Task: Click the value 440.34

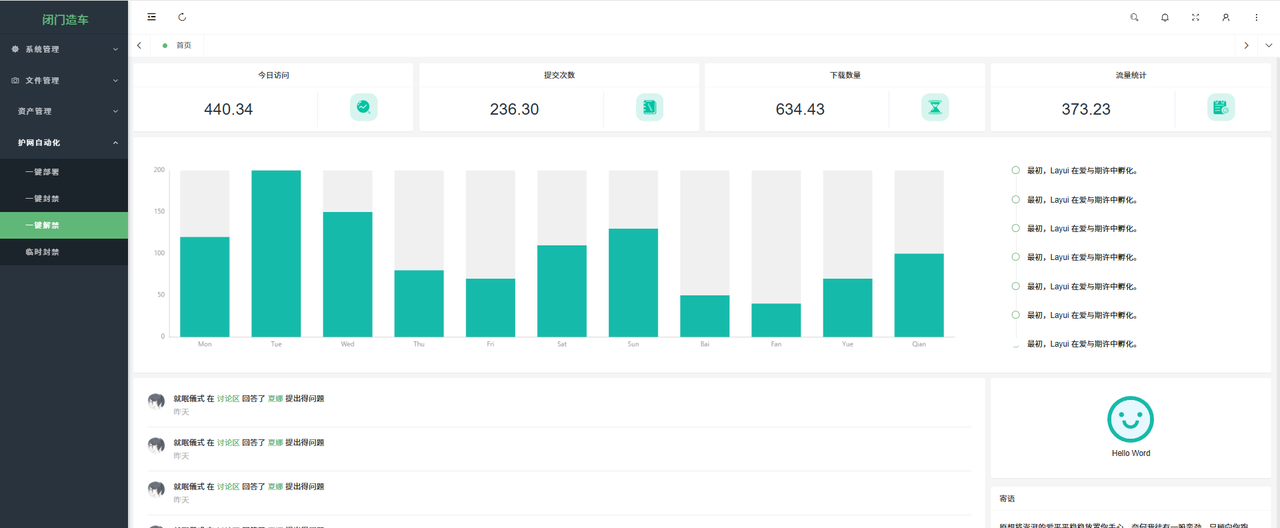Action: pyautogui.click(x=228, y=109)
